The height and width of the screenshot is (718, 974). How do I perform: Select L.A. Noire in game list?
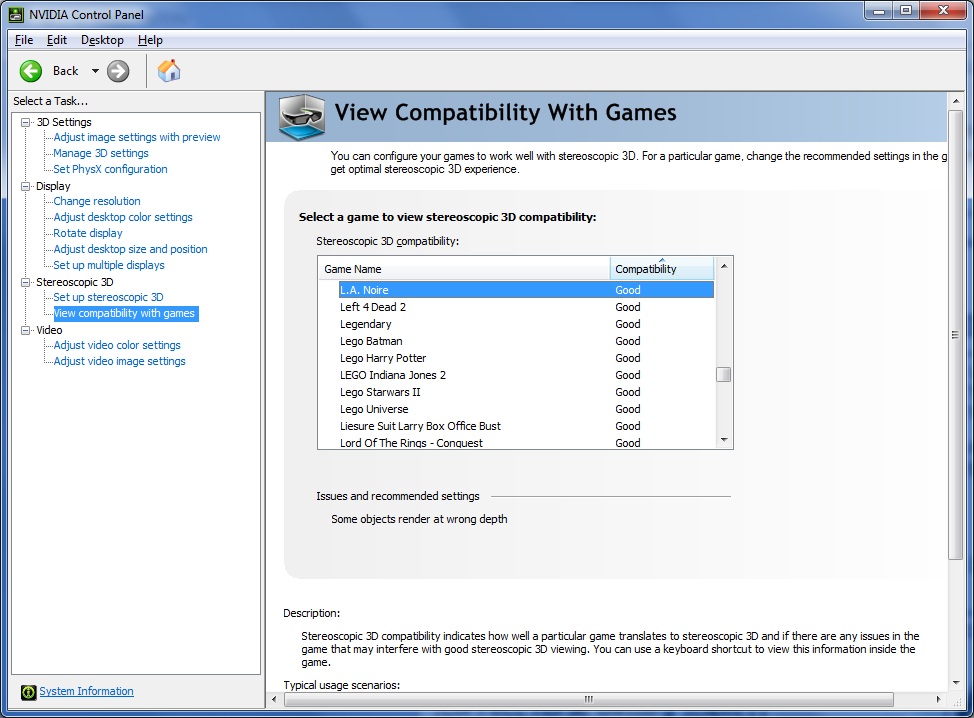click(526, 290)
